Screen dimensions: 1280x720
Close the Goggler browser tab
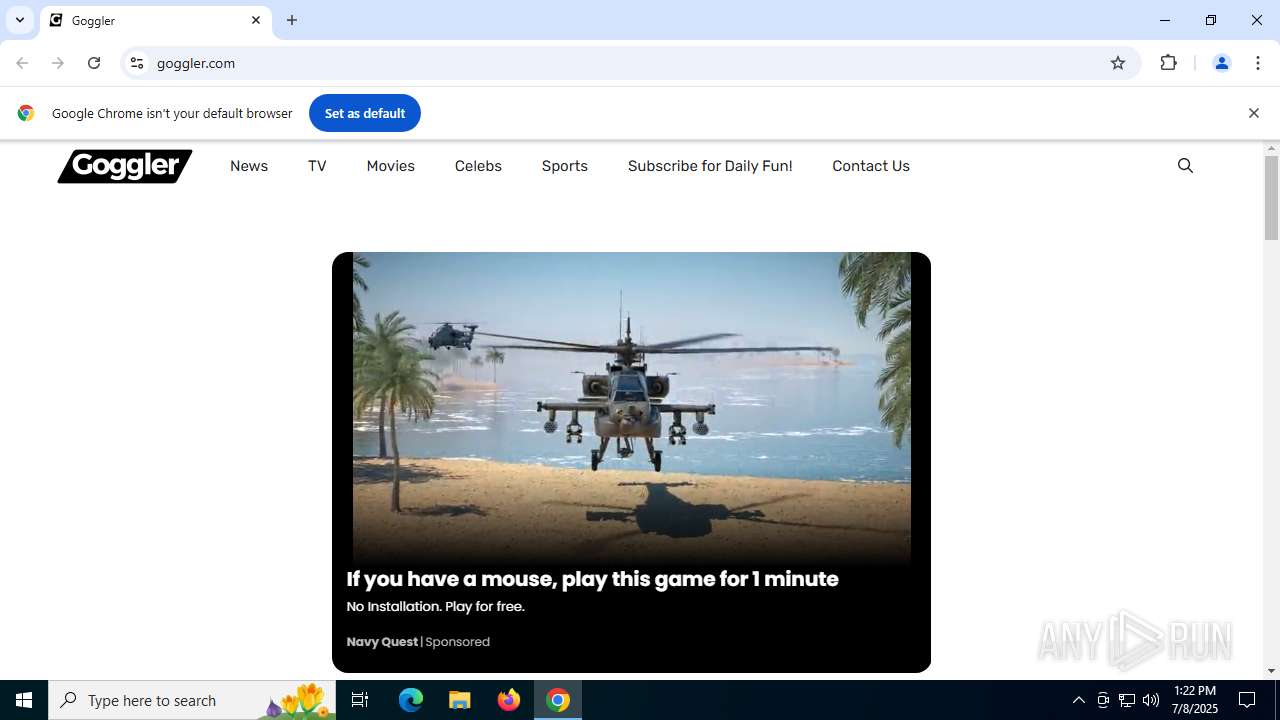(256, 20)
